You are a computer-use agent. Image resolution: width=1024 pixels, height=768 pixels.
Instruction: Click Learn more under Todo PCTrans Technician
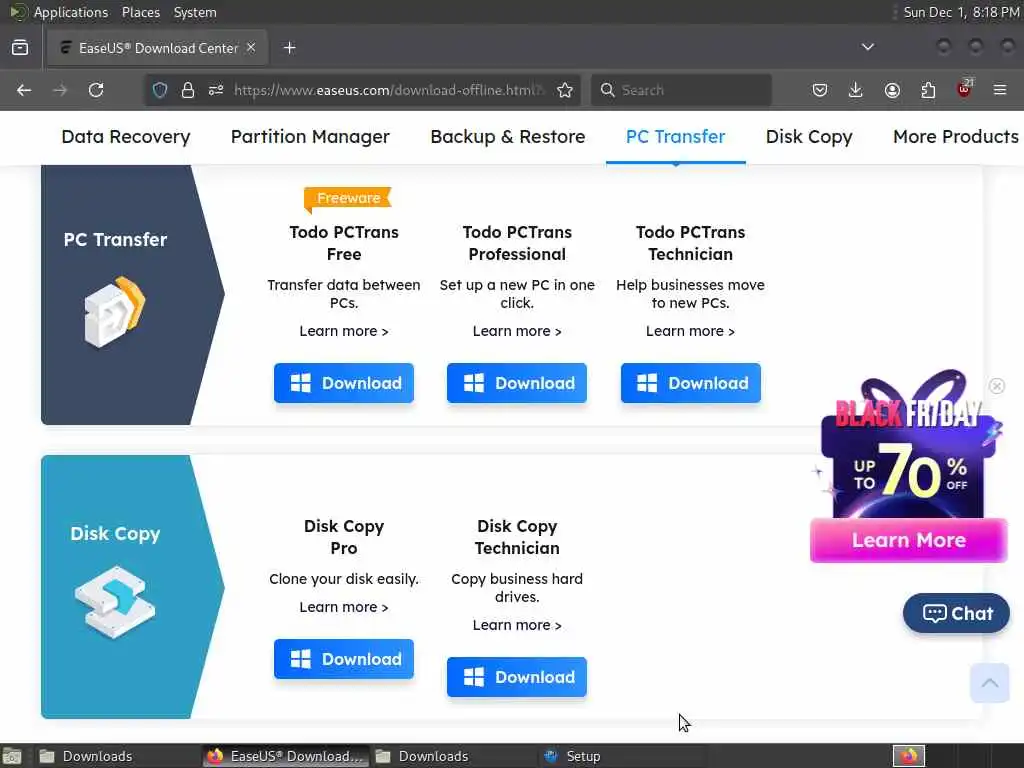click(x=690, y=331)
